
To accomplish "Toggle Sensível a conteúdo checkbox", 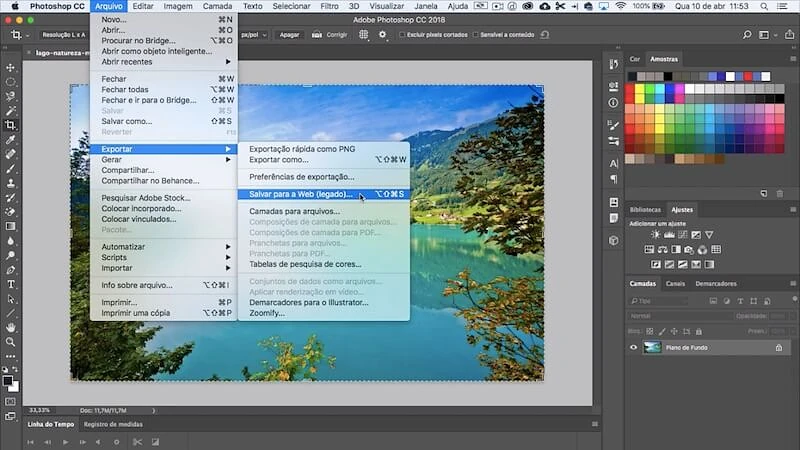I will (475, 35).
